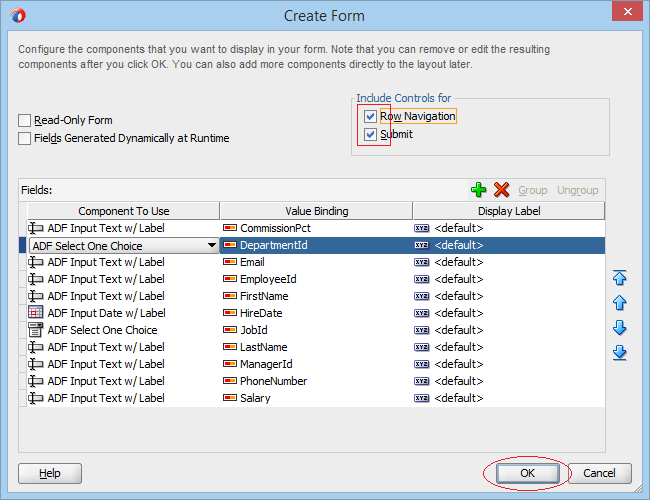650x500 pixels.
Task: Select the CommissionPct value binding
Action: pyautogui.click(x=316, y=228)
